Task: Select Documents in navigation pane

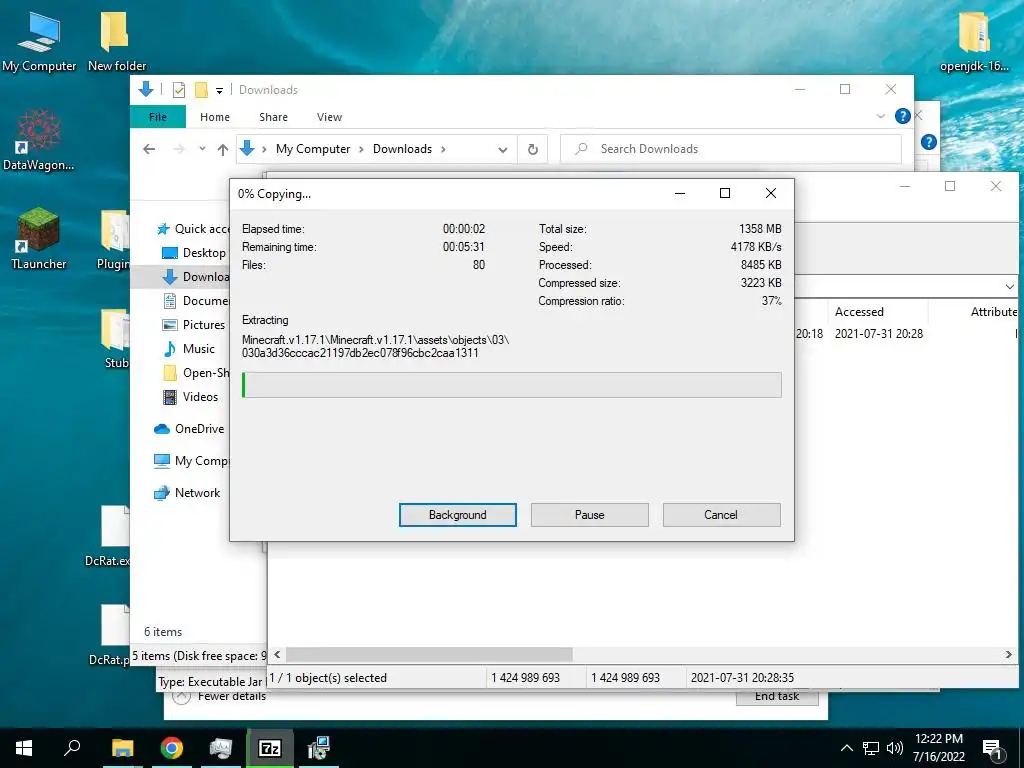Action: point(195,301)
